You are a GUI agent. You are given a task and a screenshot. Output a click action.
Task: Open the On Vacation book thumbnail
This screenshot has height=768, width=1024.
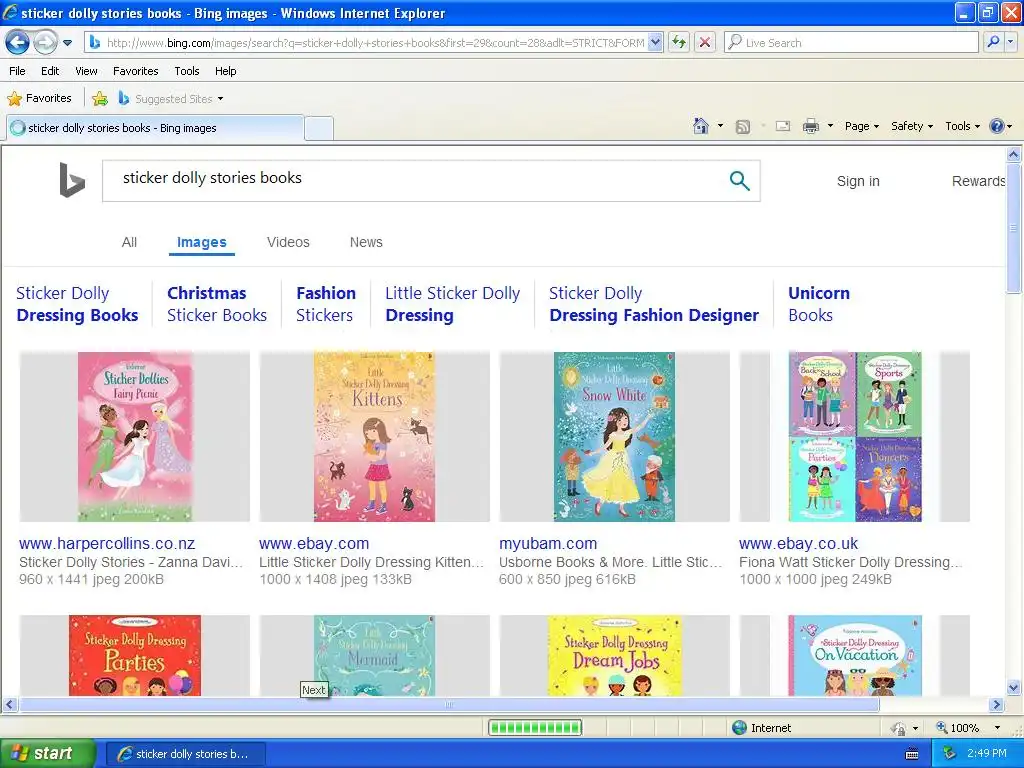pyautogui.click(x=854, y=655)
